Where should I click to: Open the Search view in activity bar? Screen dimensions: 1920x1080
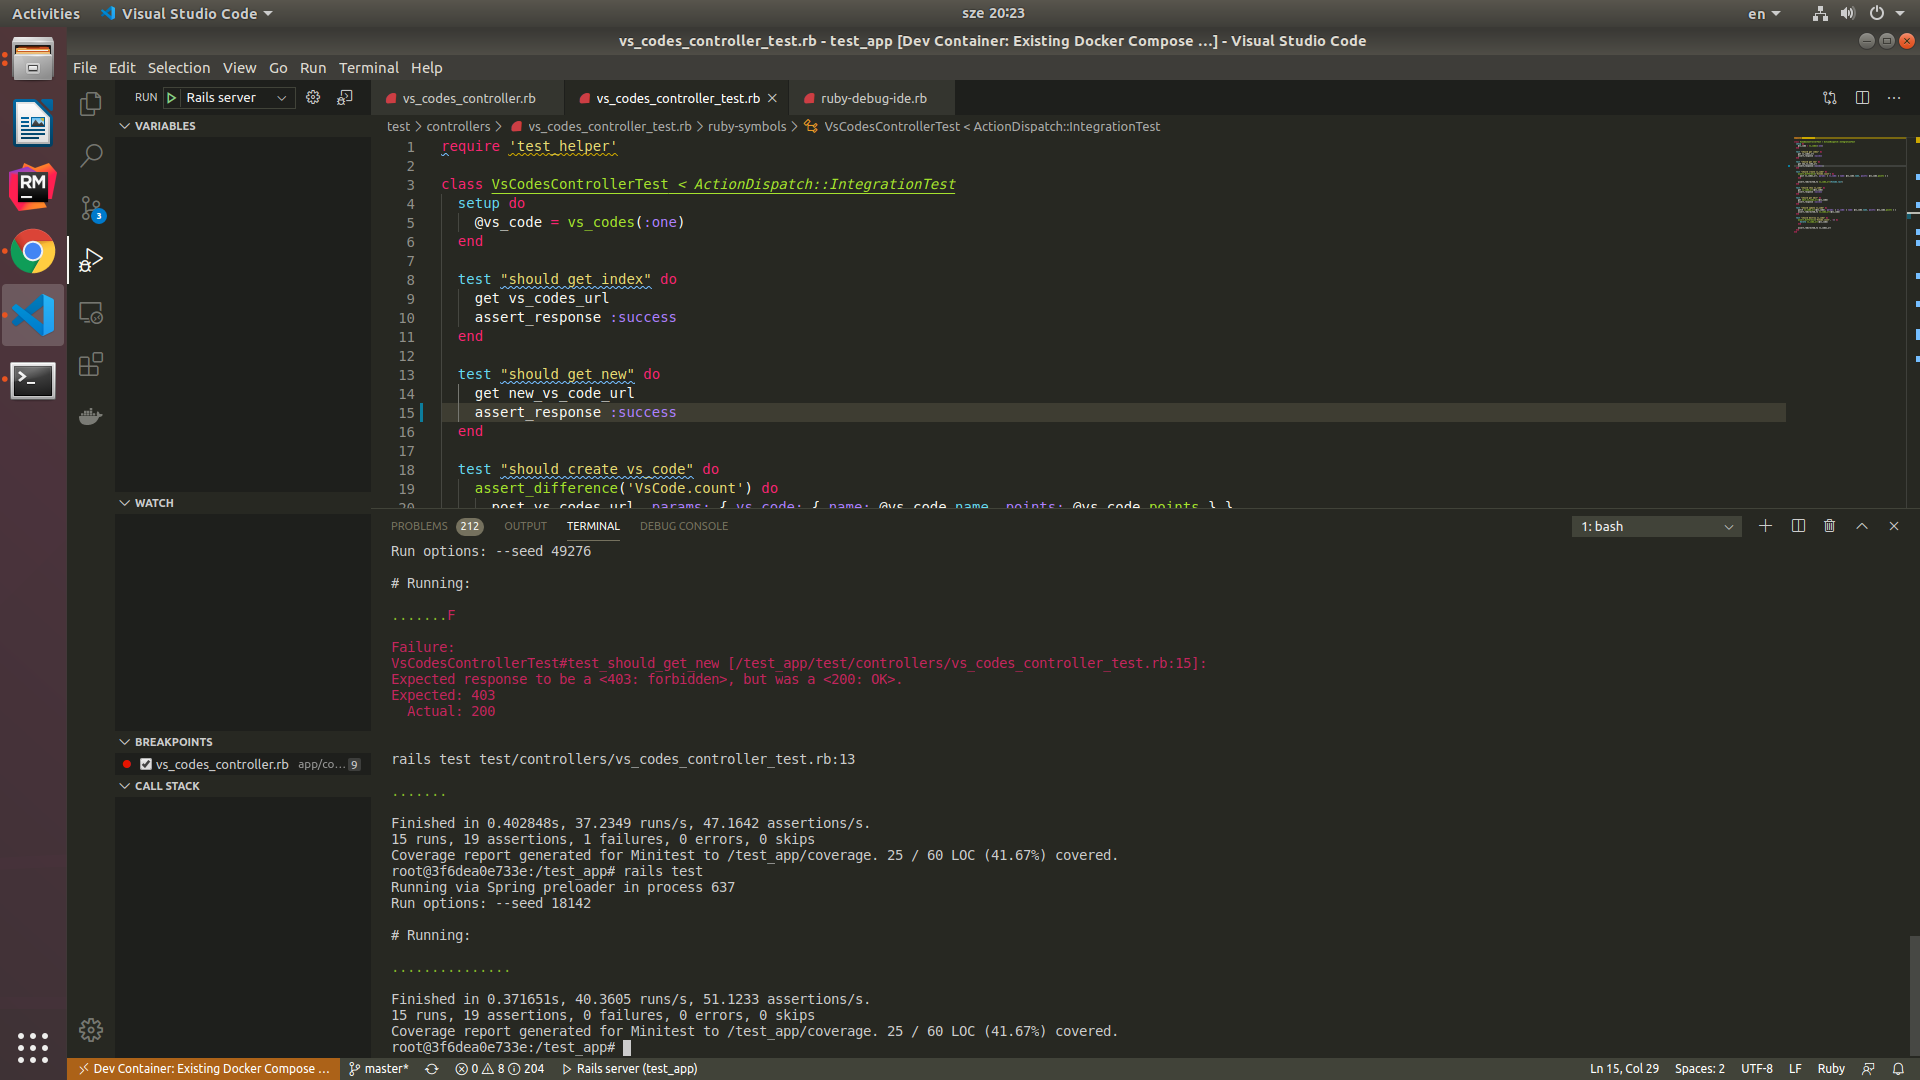tap(91, 156)
